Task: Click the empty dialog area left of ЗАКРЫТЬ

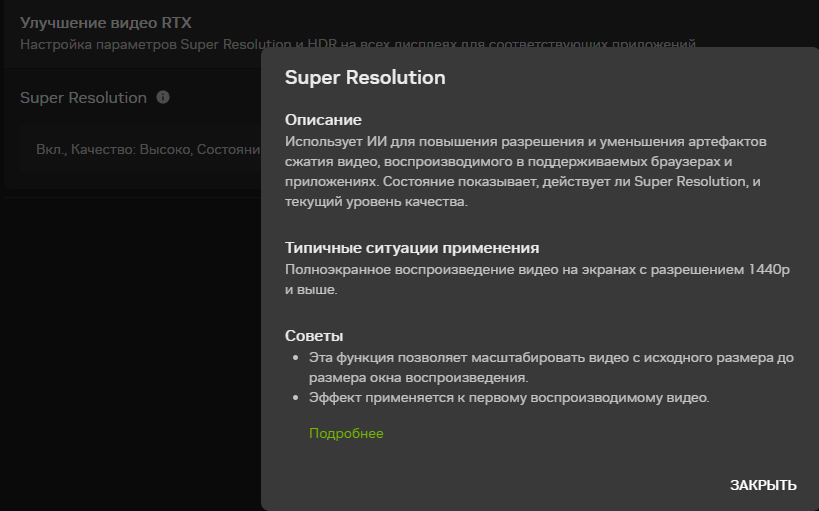Action: click(x=500, y=485)
